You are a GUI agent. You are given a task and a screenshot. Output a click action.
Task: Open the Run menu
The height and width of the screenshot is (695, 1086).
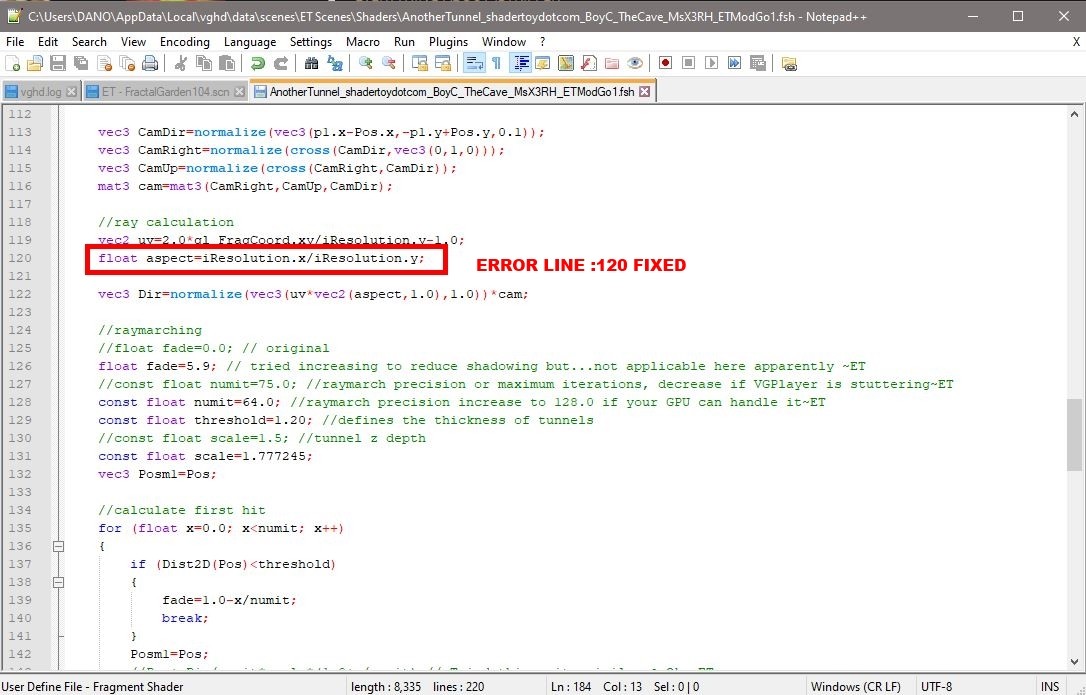[404, 42]
